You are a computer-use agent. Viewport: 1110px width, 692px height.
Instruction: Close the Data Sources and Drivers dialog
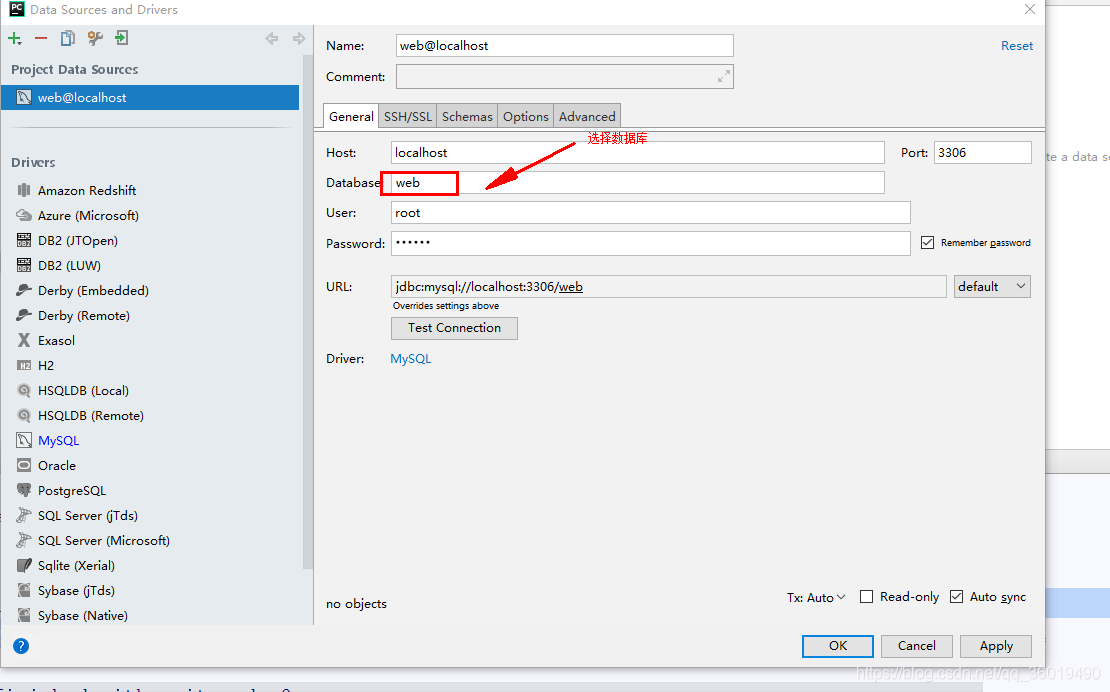[1030, 9]
